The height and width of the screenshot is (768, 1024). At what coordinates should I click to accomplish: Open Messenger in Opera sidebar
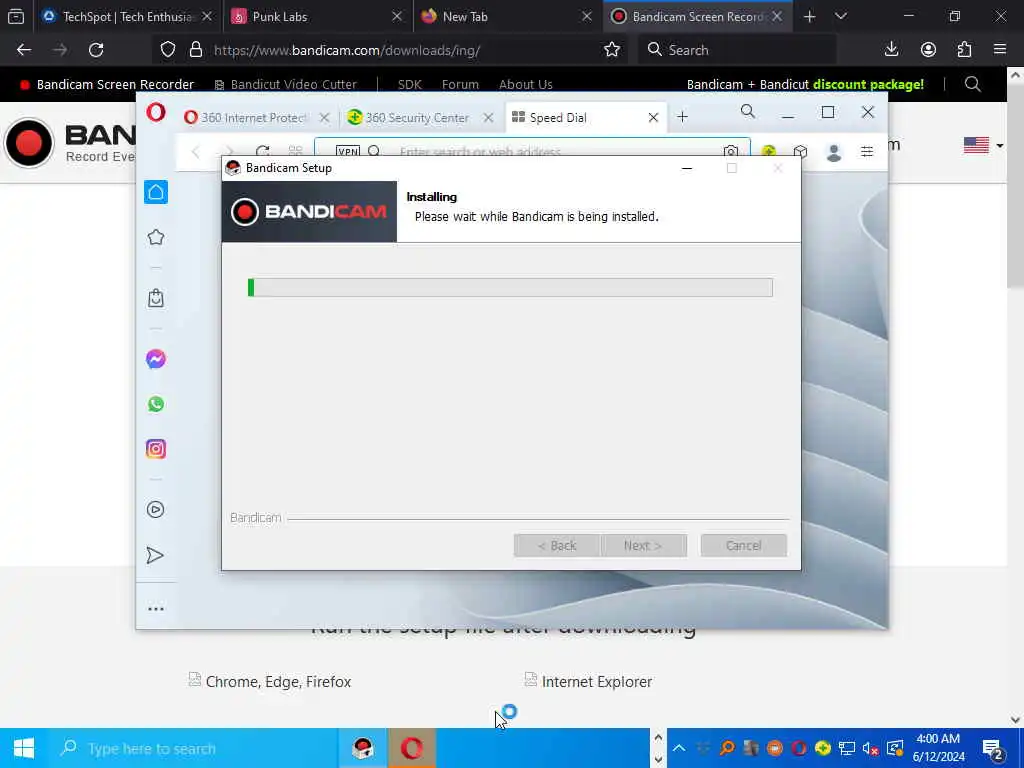click(x=155, y=359)
